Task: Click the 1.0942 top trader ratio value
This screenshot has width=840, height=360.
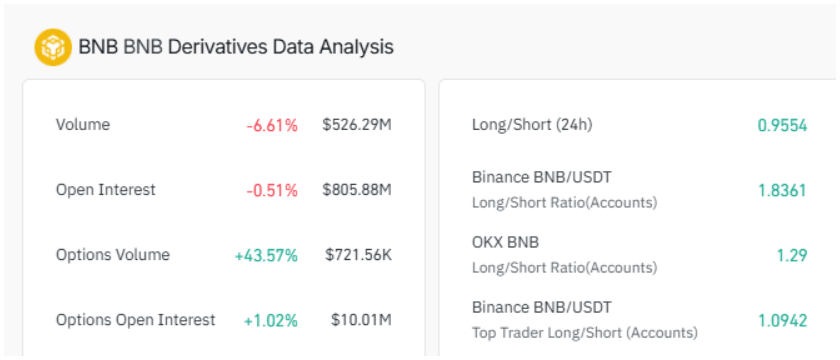Action: pyautogui.click(x=782, y=321)
